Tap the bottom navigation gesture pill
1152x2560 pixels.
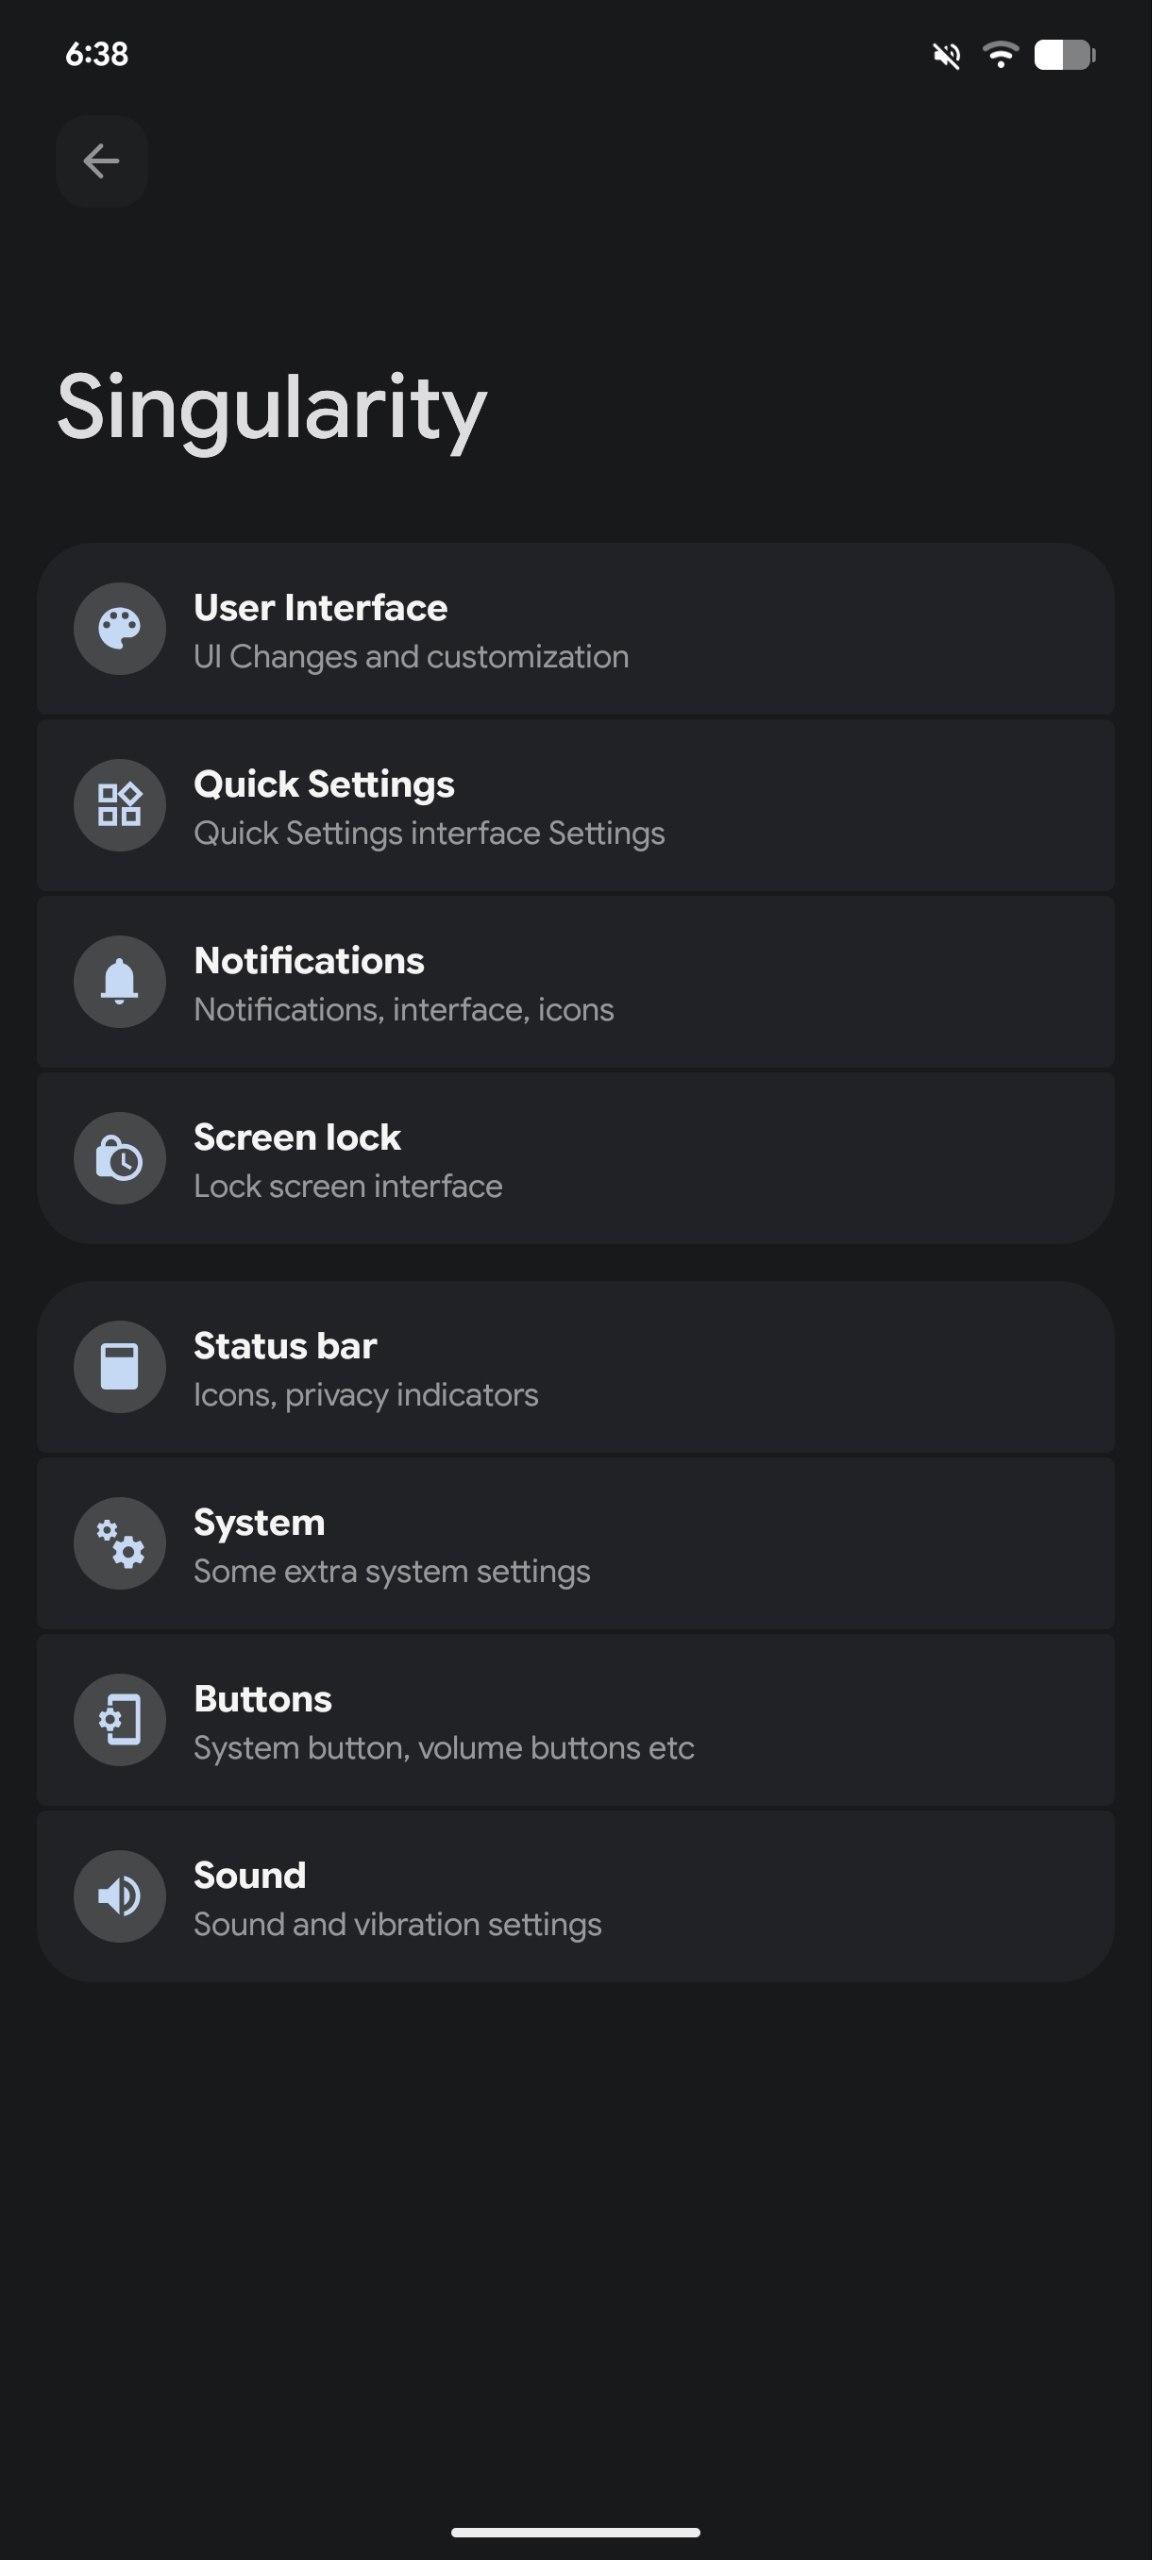(576, 2532)
